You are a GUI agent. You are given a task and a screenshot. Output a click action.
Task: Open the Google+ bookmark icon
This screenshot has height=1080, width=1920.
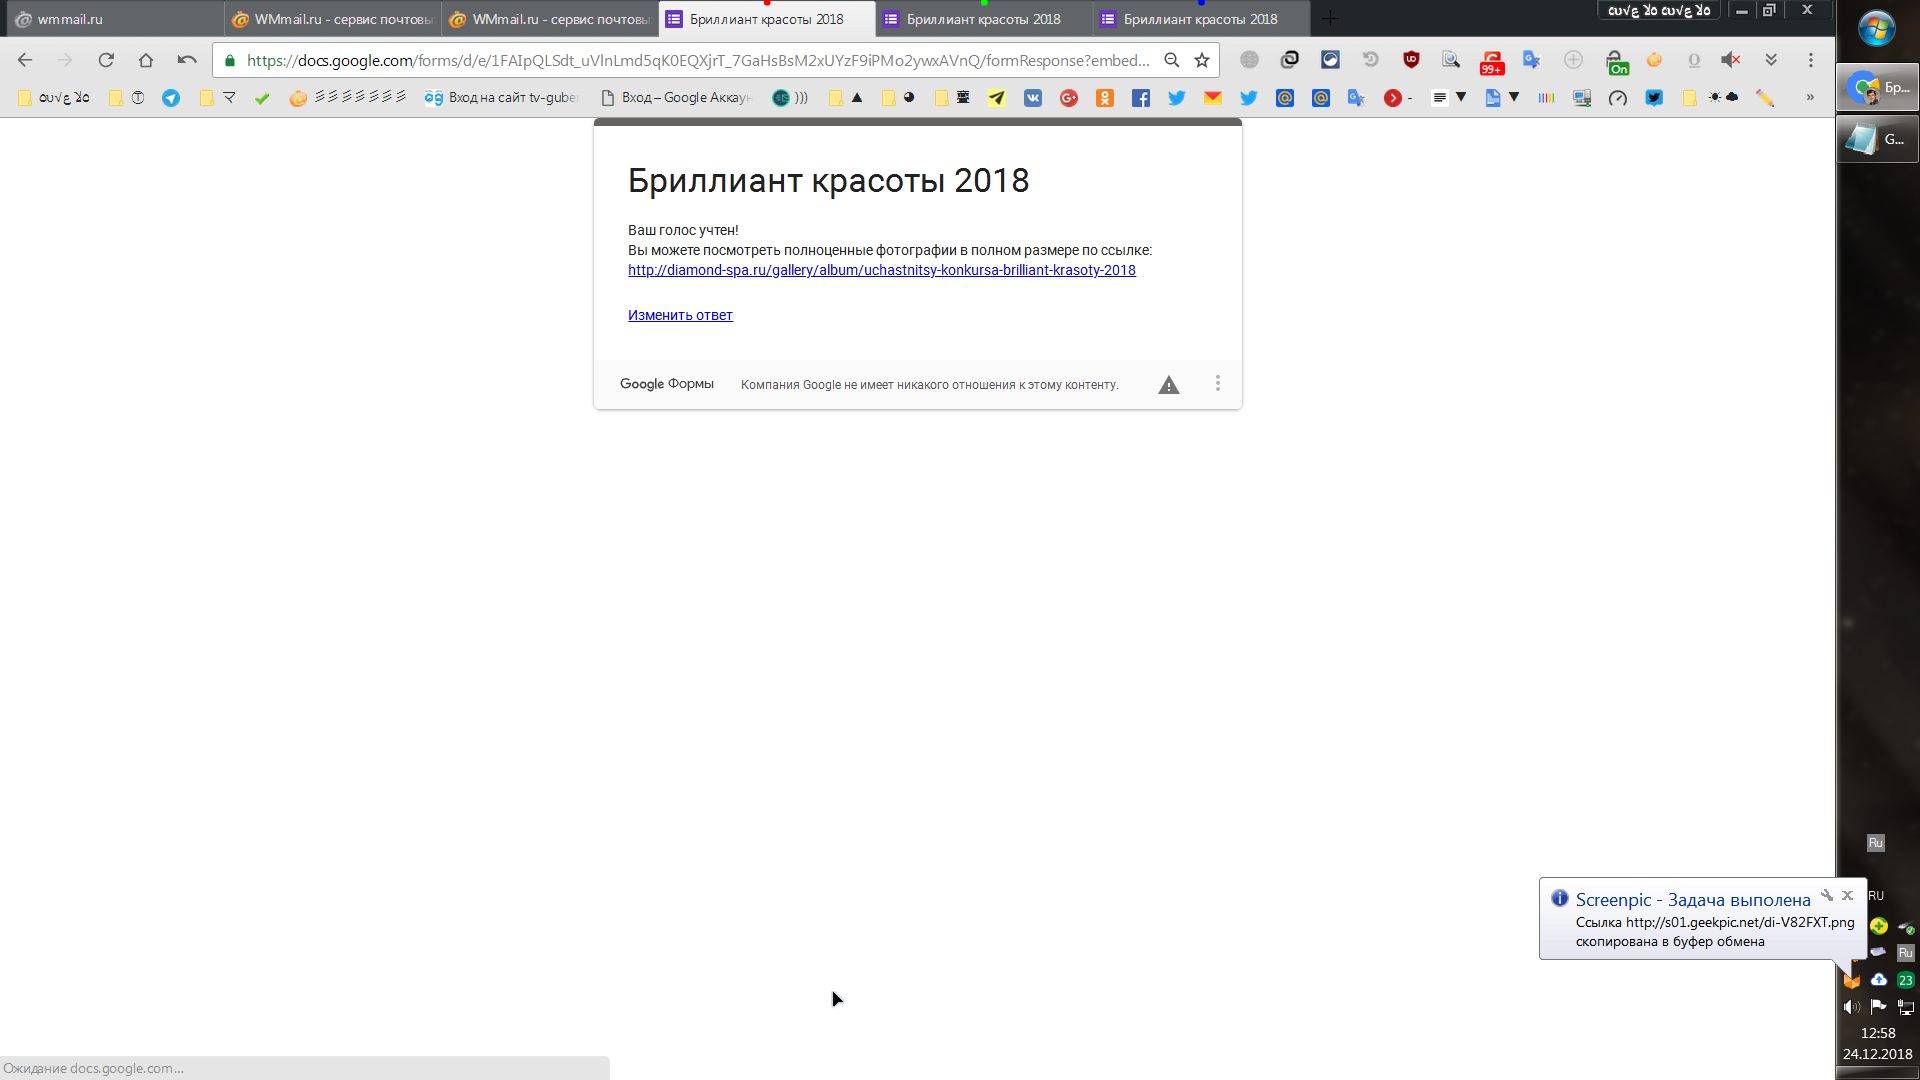click(x=1069, y=97)
